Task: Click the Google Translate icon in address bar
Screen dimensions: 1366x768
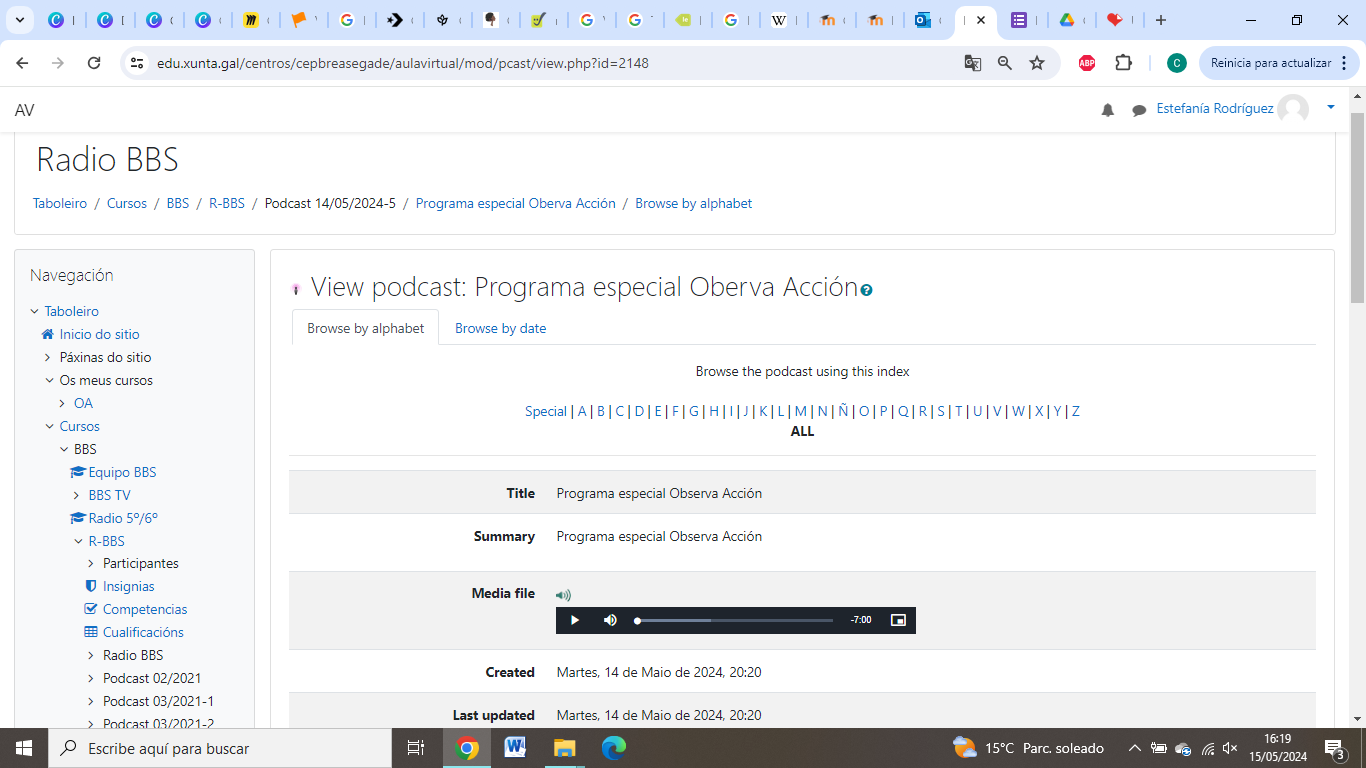Action: click(x=972, y=63)
